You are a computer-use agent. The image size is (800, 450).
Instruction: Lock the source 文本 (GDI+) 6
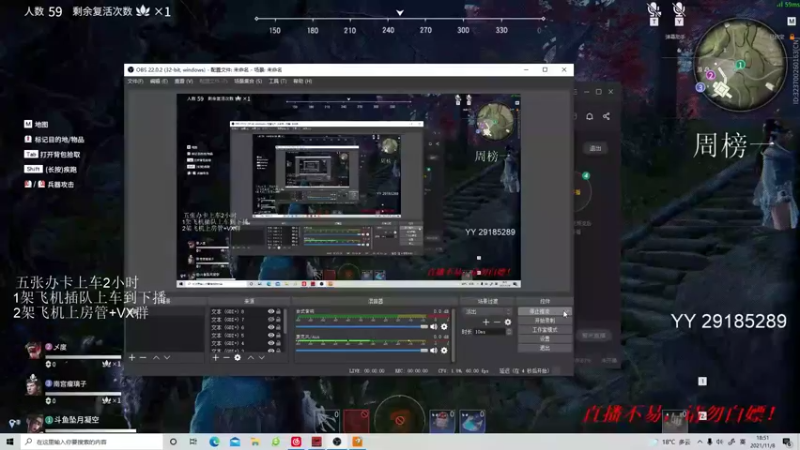(x=279, y=327)
